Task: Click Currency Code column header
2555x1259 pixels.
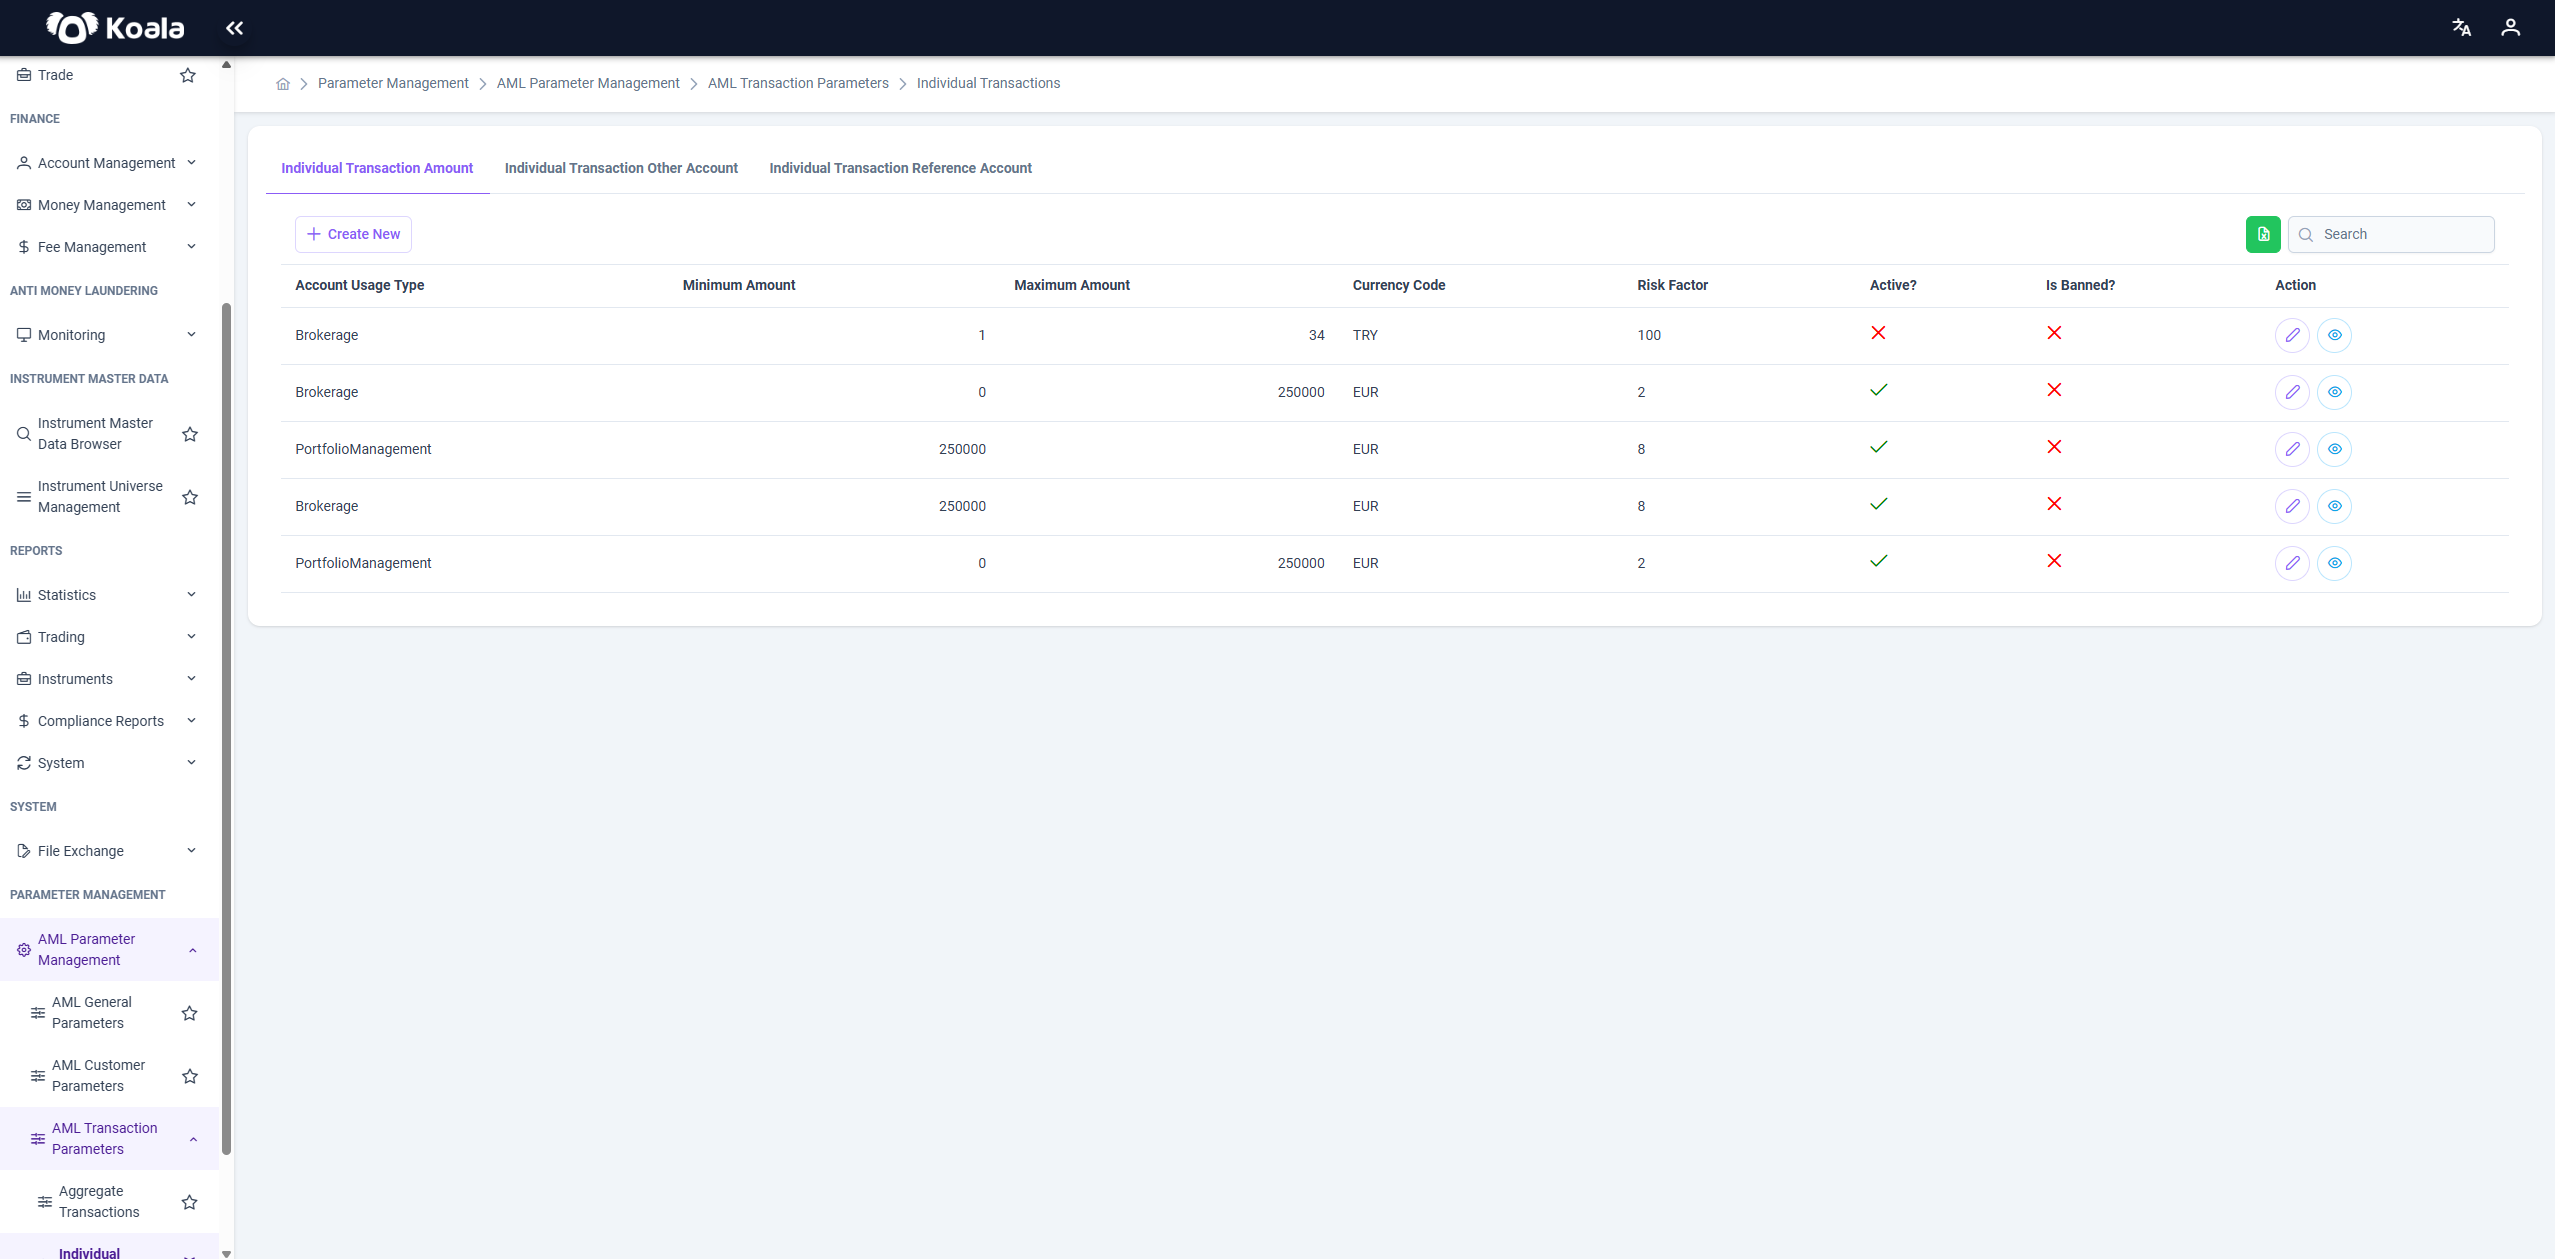Action: 1398,286
